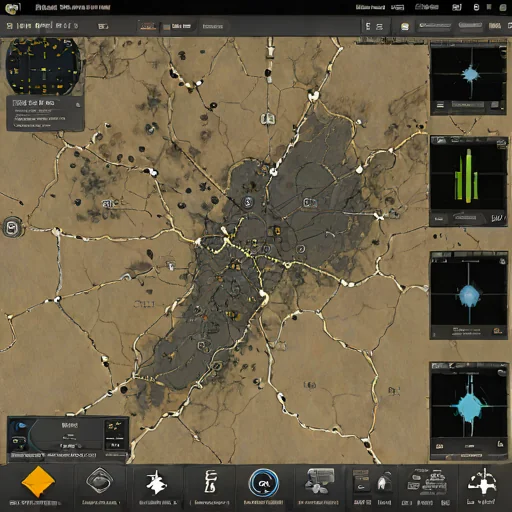The image size is (512, 512).
Task: Select the third dim tab in top toolbar
Action: click(x=213, y=26)
